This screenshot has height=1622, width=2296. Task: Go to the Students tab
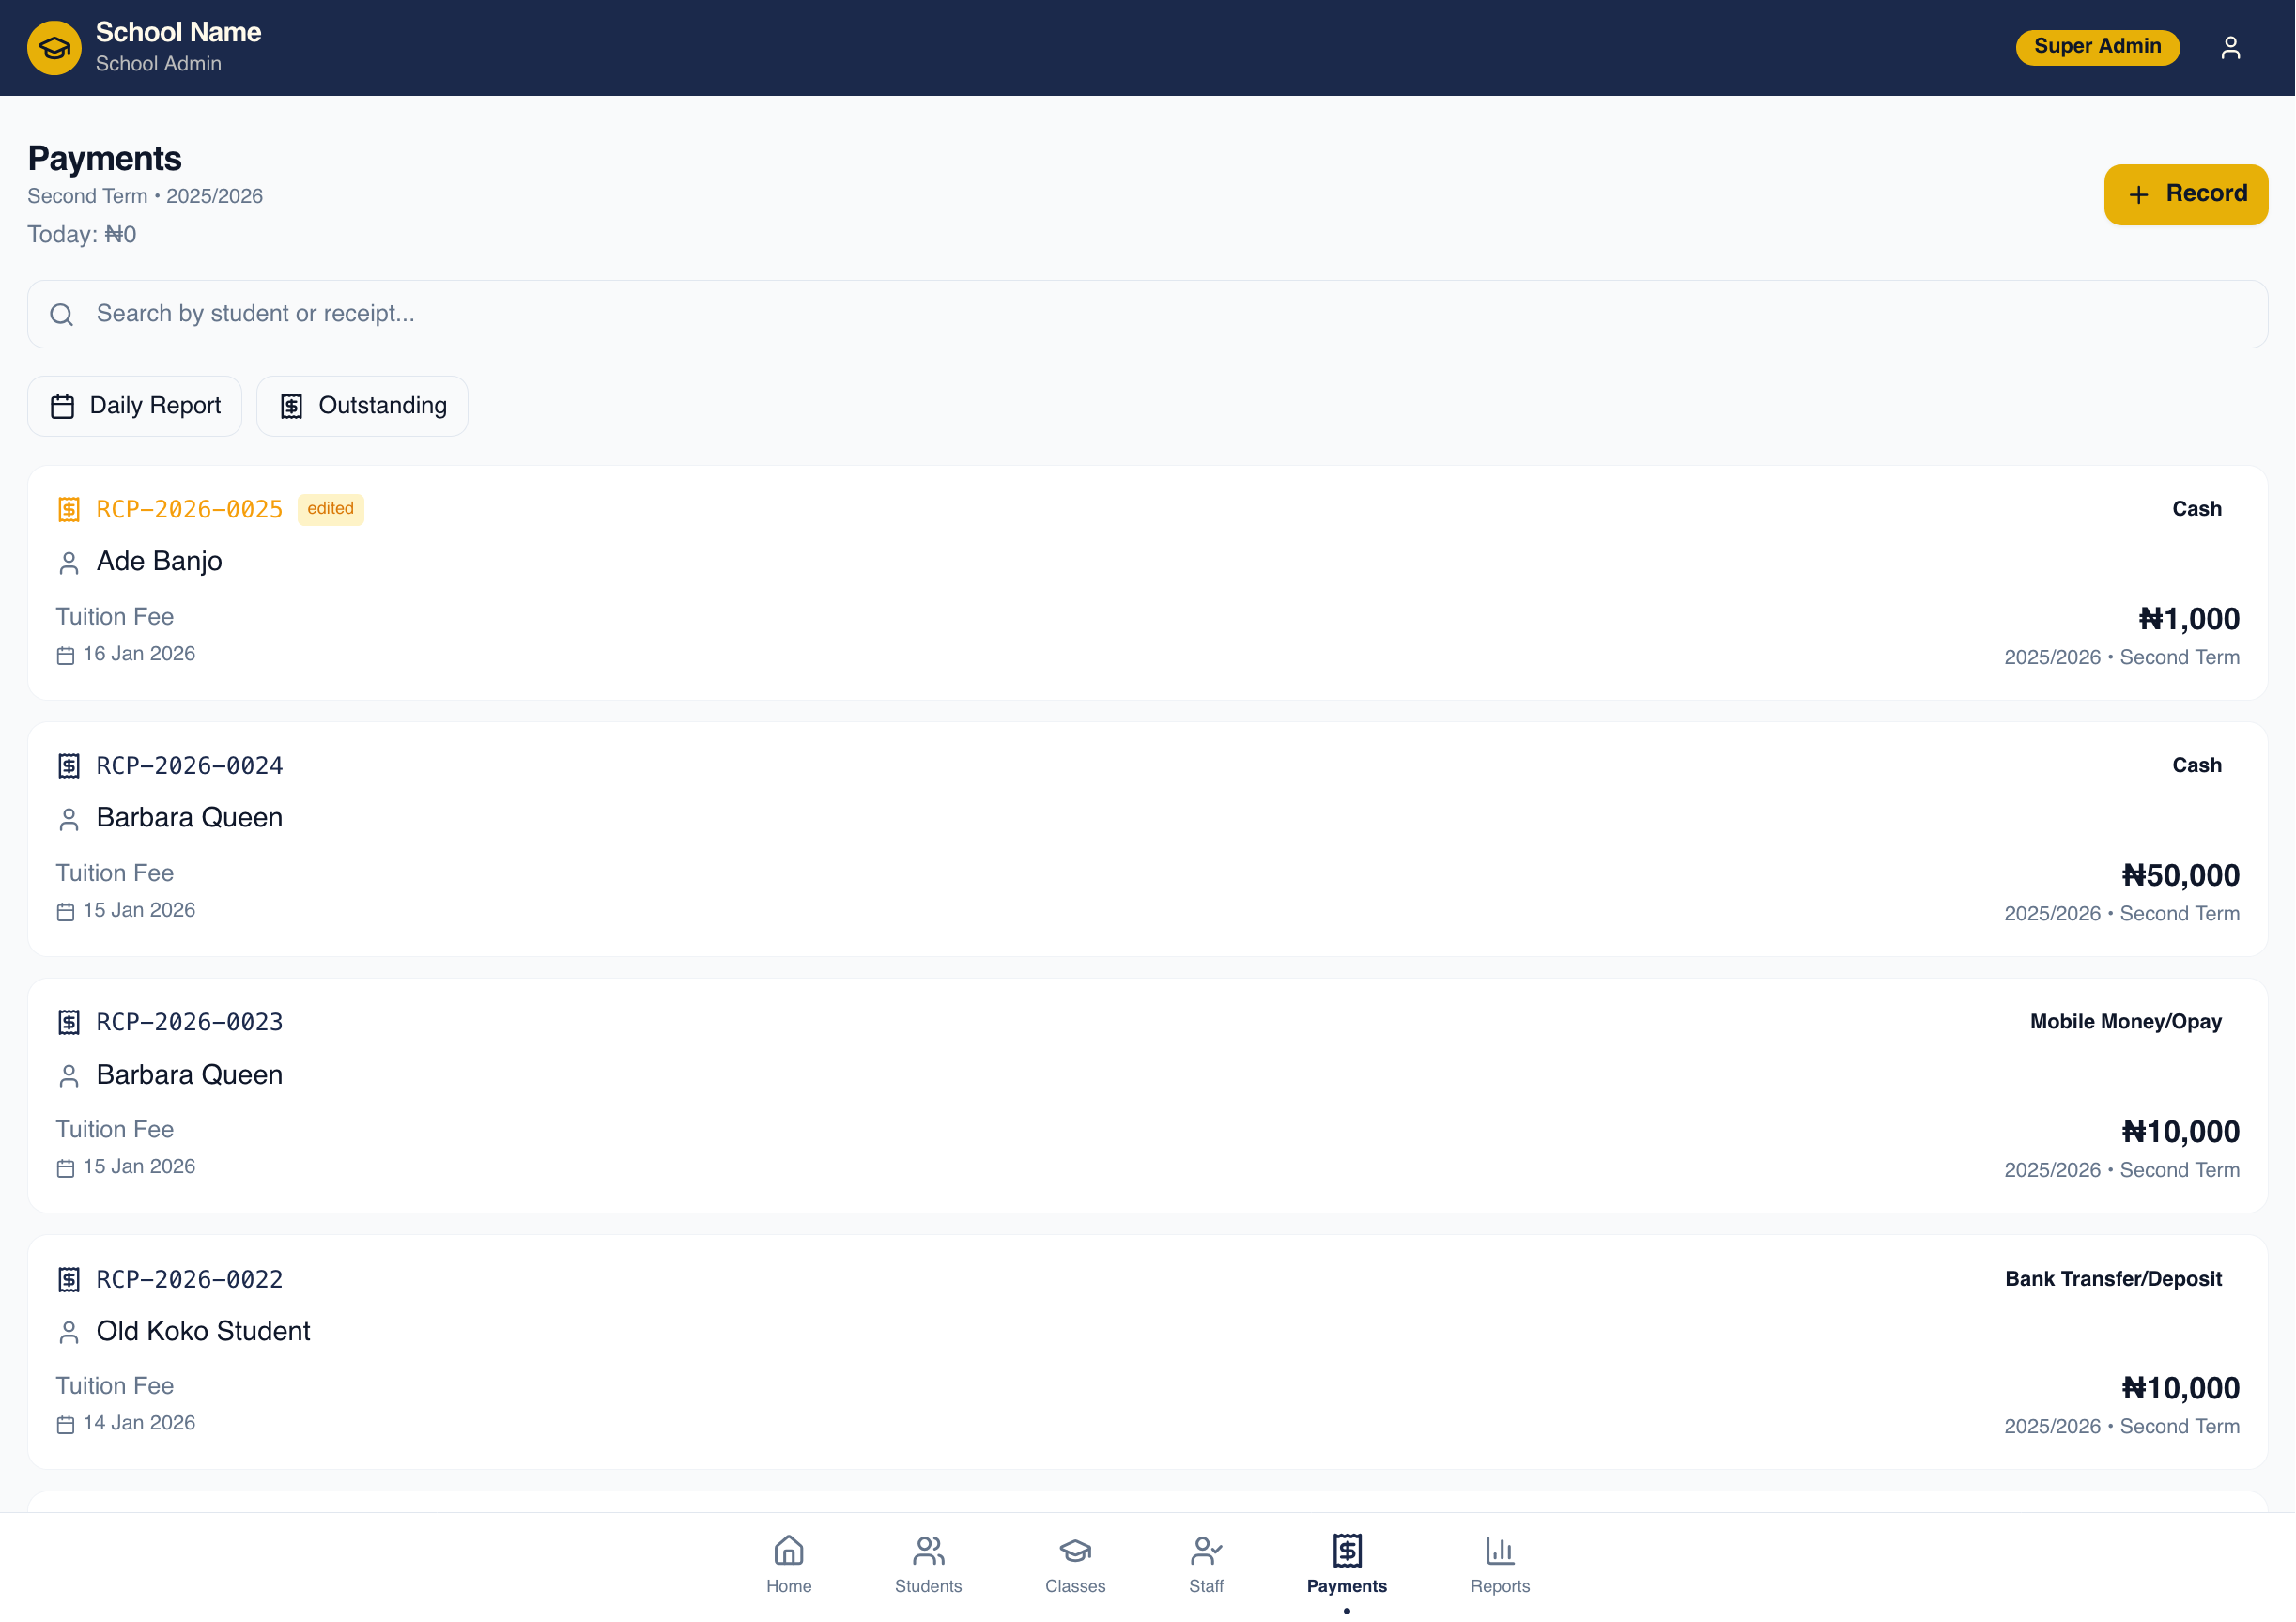pyautogui.click(x=927, y=1564)
